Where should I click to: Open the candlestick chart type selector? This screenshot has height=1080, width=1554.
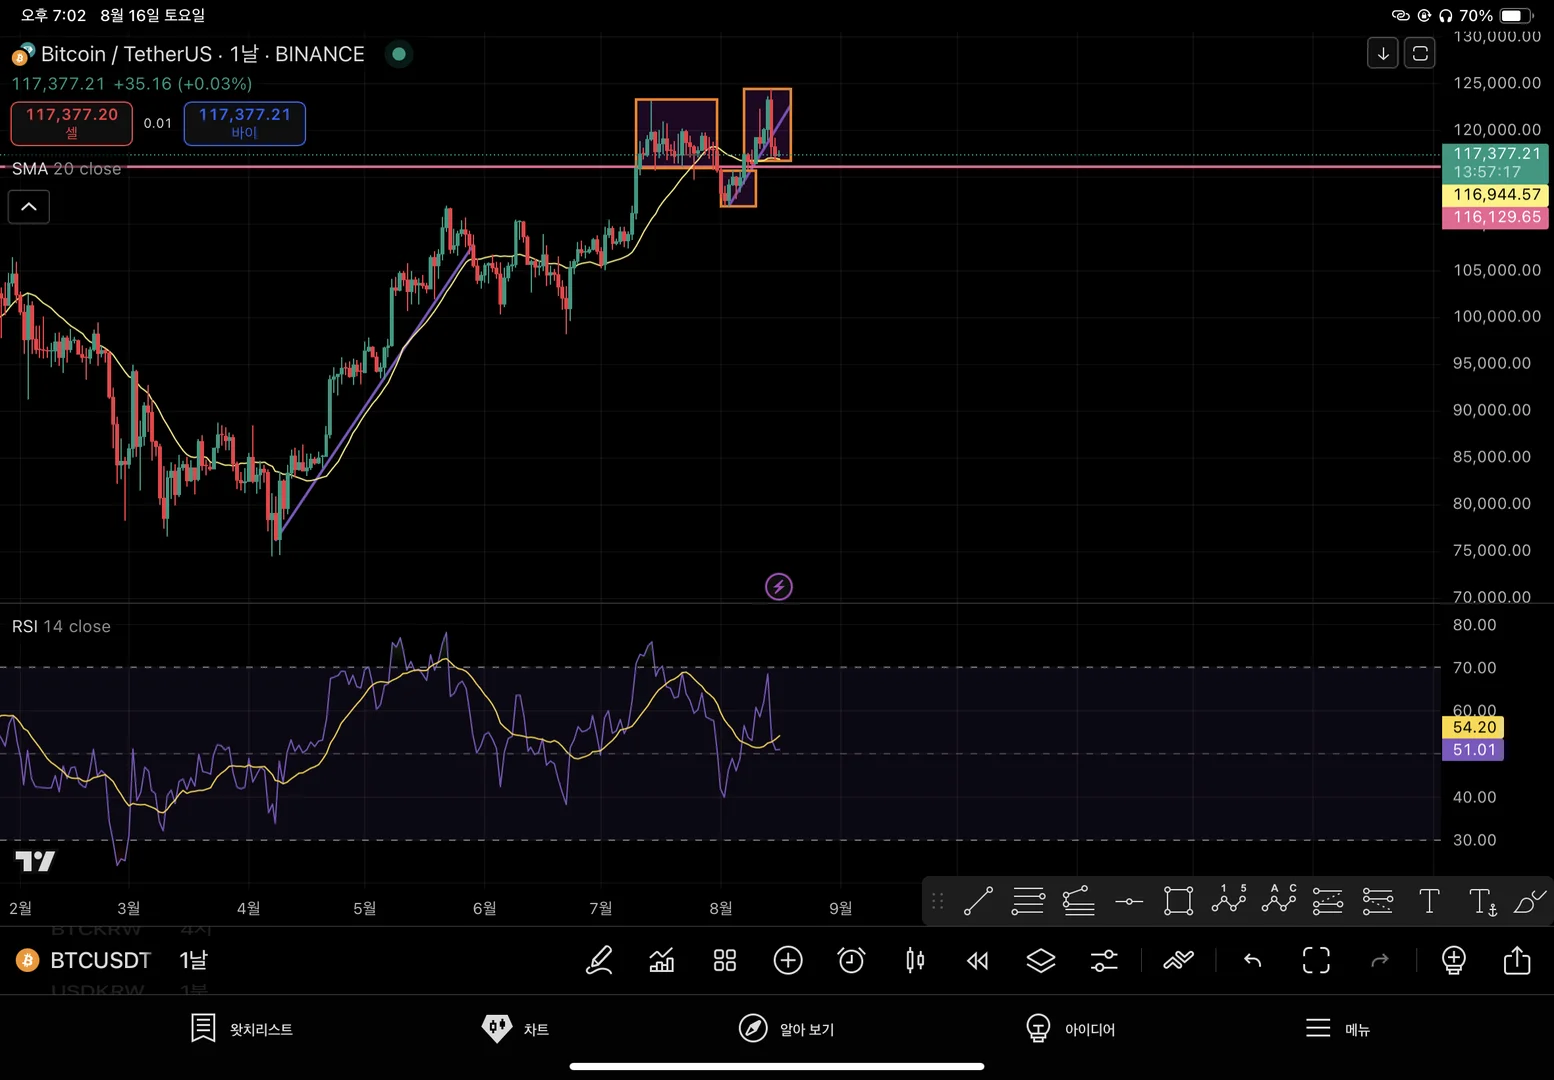(x=915, y=961)
